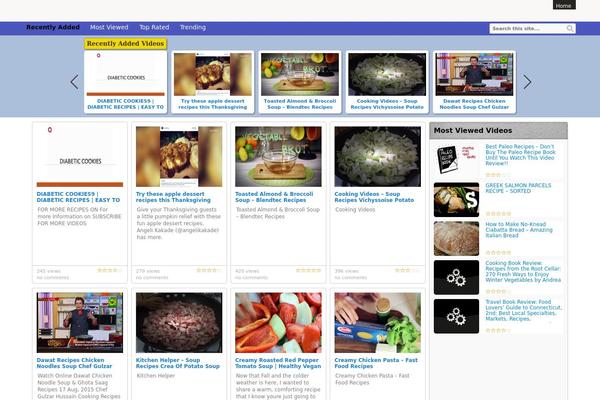Open Diabetic Cookies carousel thumbnail

click(x=126, y=74)
